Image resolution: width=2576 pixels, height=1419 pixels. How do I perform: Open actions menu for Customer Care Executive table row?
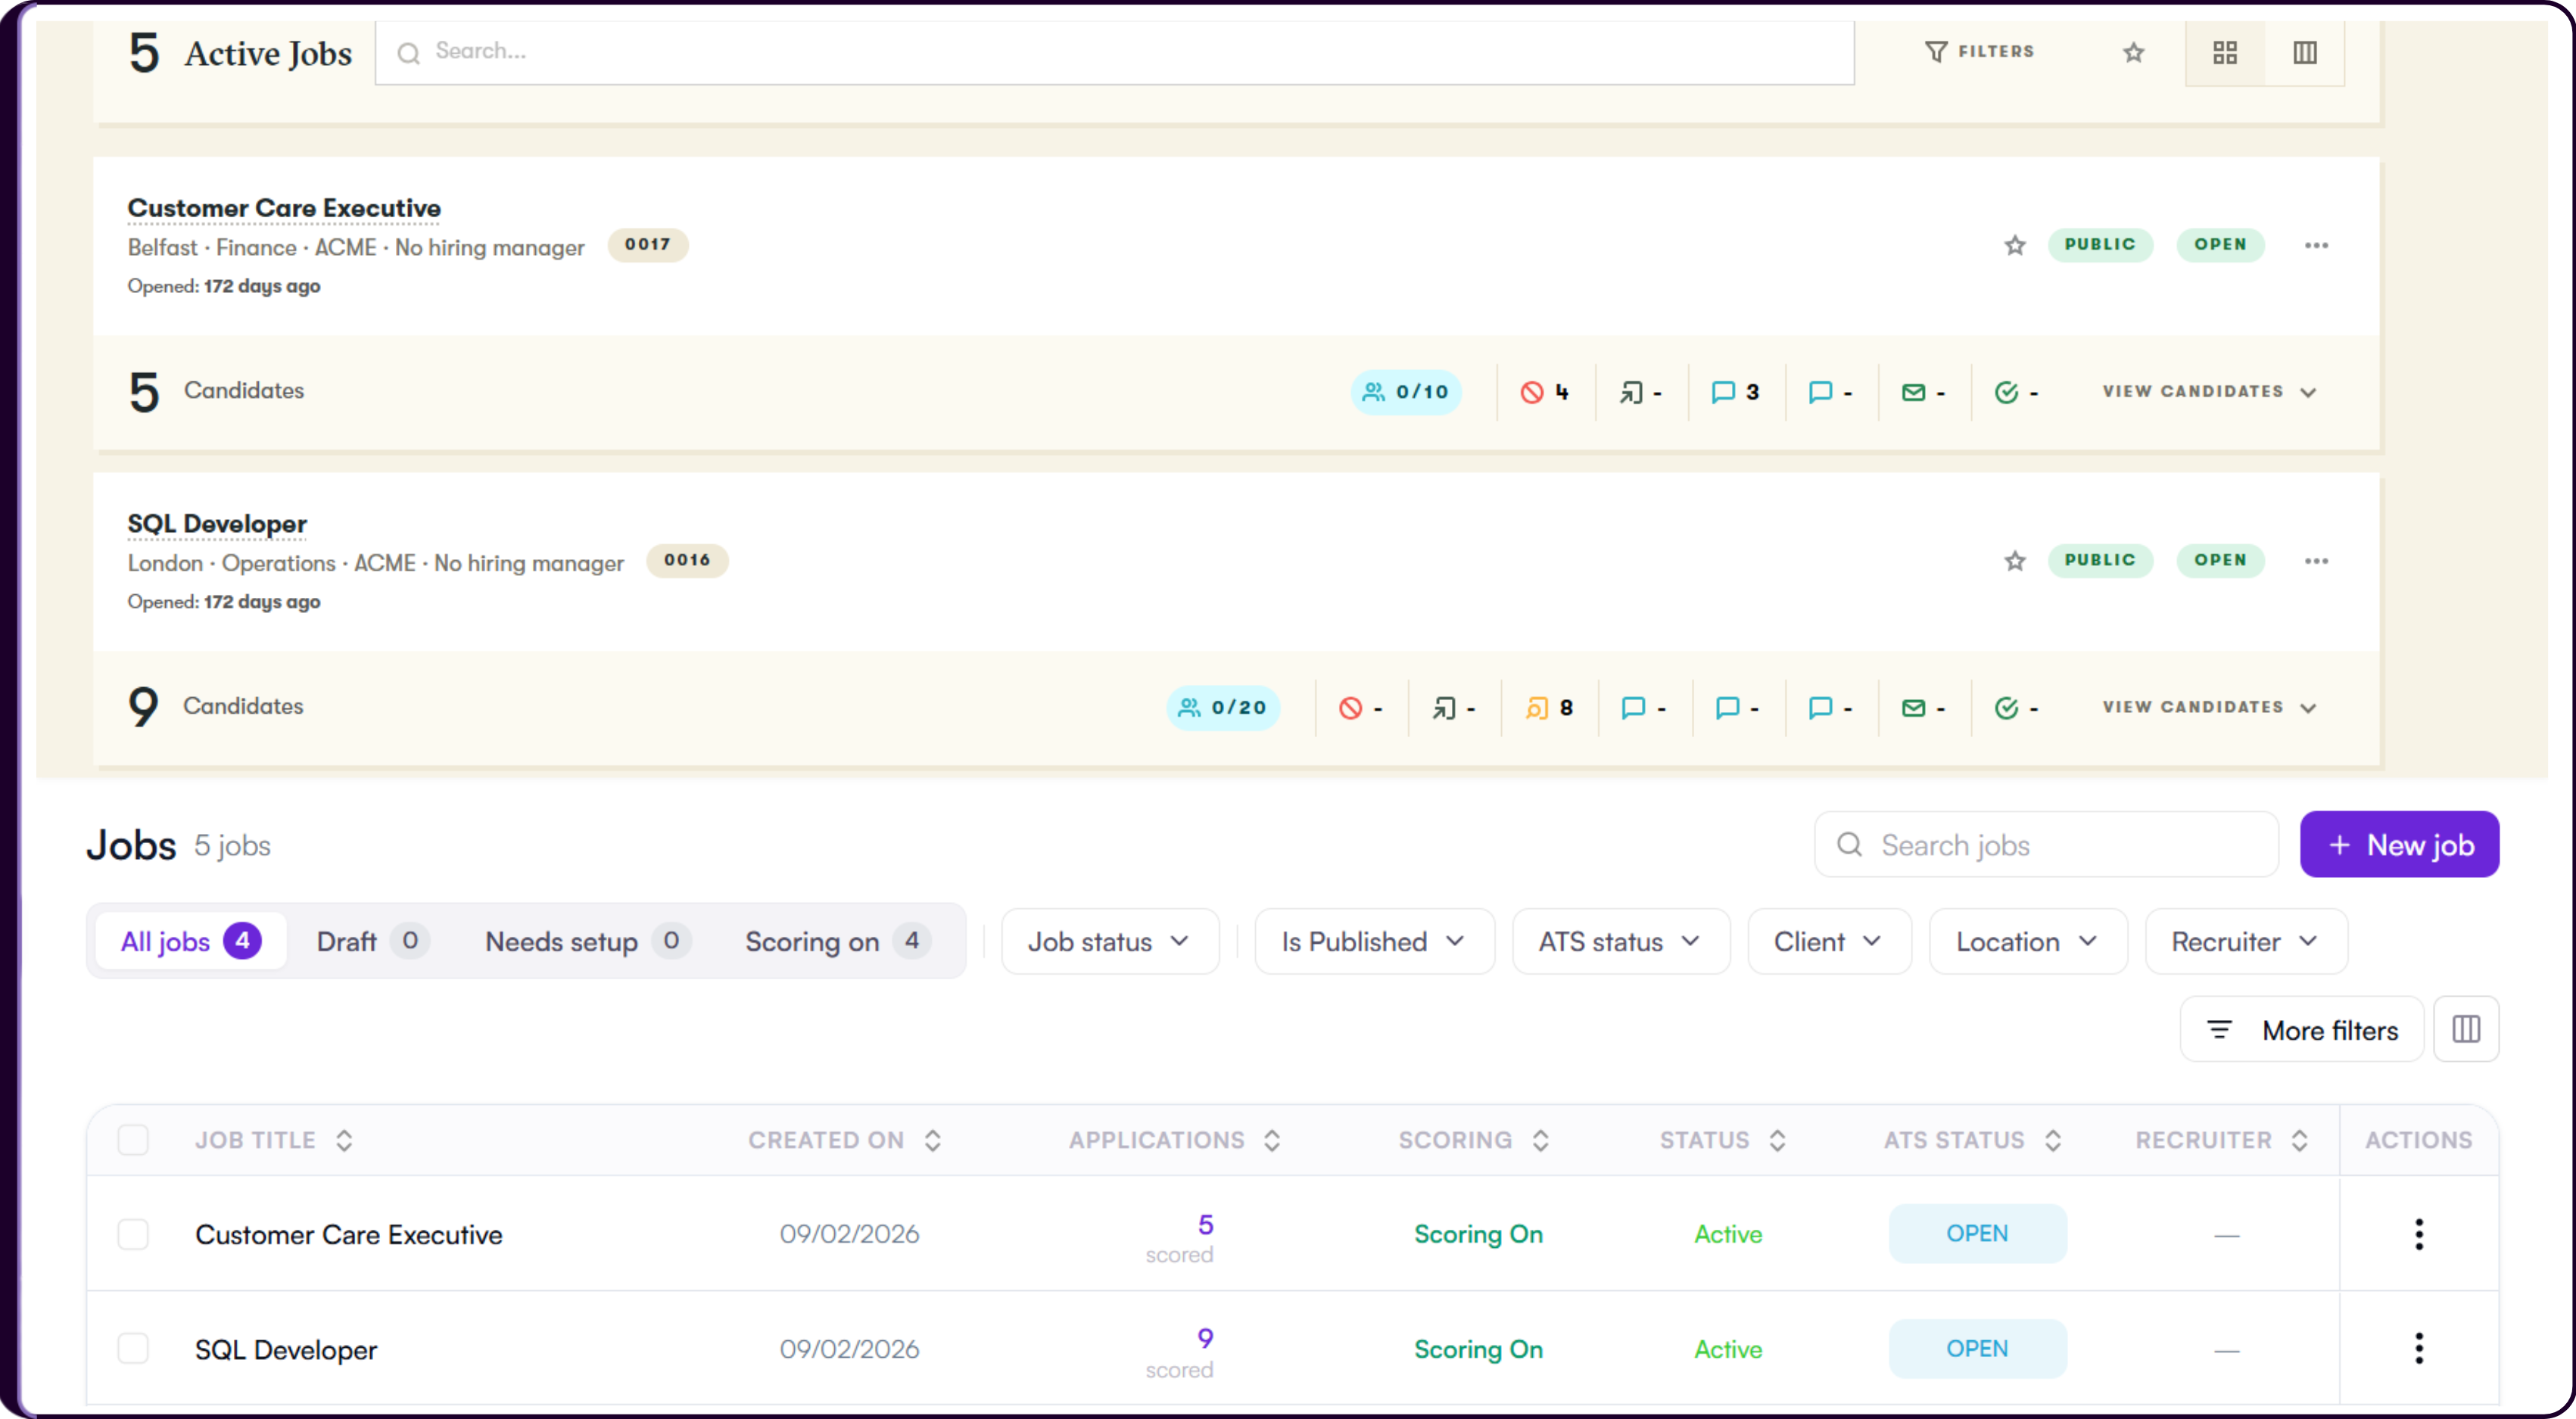[2418, 1235]
